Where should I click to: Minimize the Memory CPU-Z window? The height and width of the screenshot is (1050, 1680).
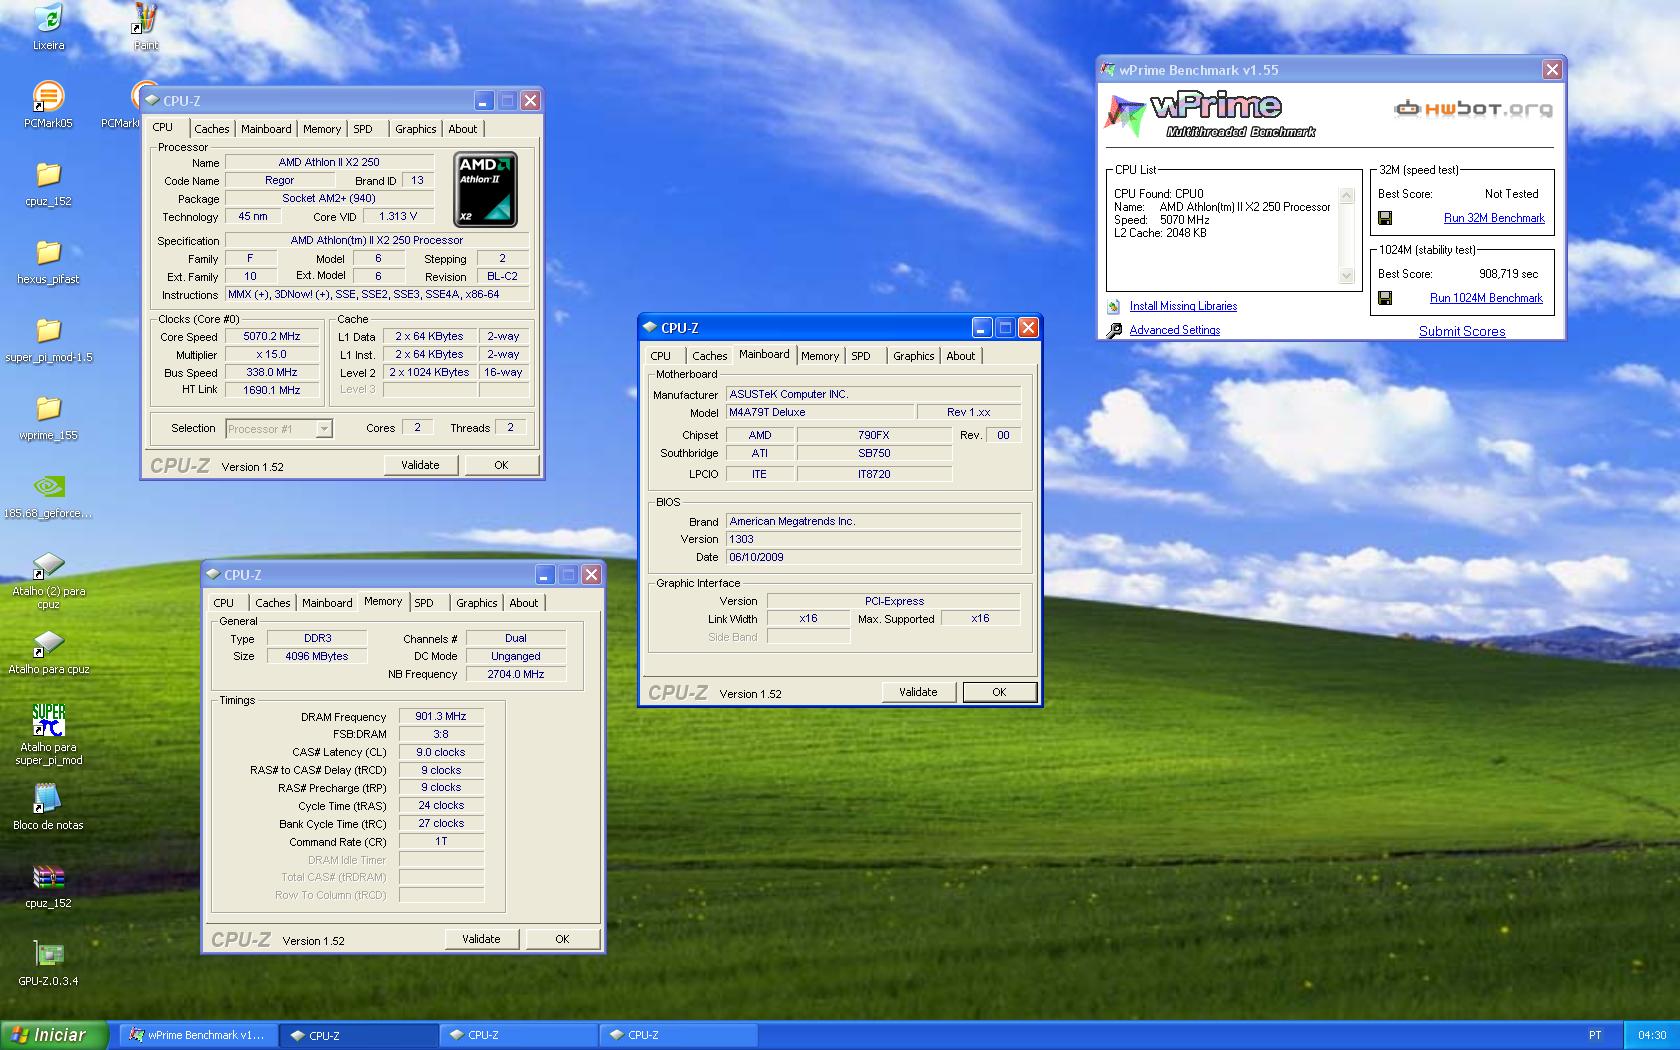coord(544,575)
